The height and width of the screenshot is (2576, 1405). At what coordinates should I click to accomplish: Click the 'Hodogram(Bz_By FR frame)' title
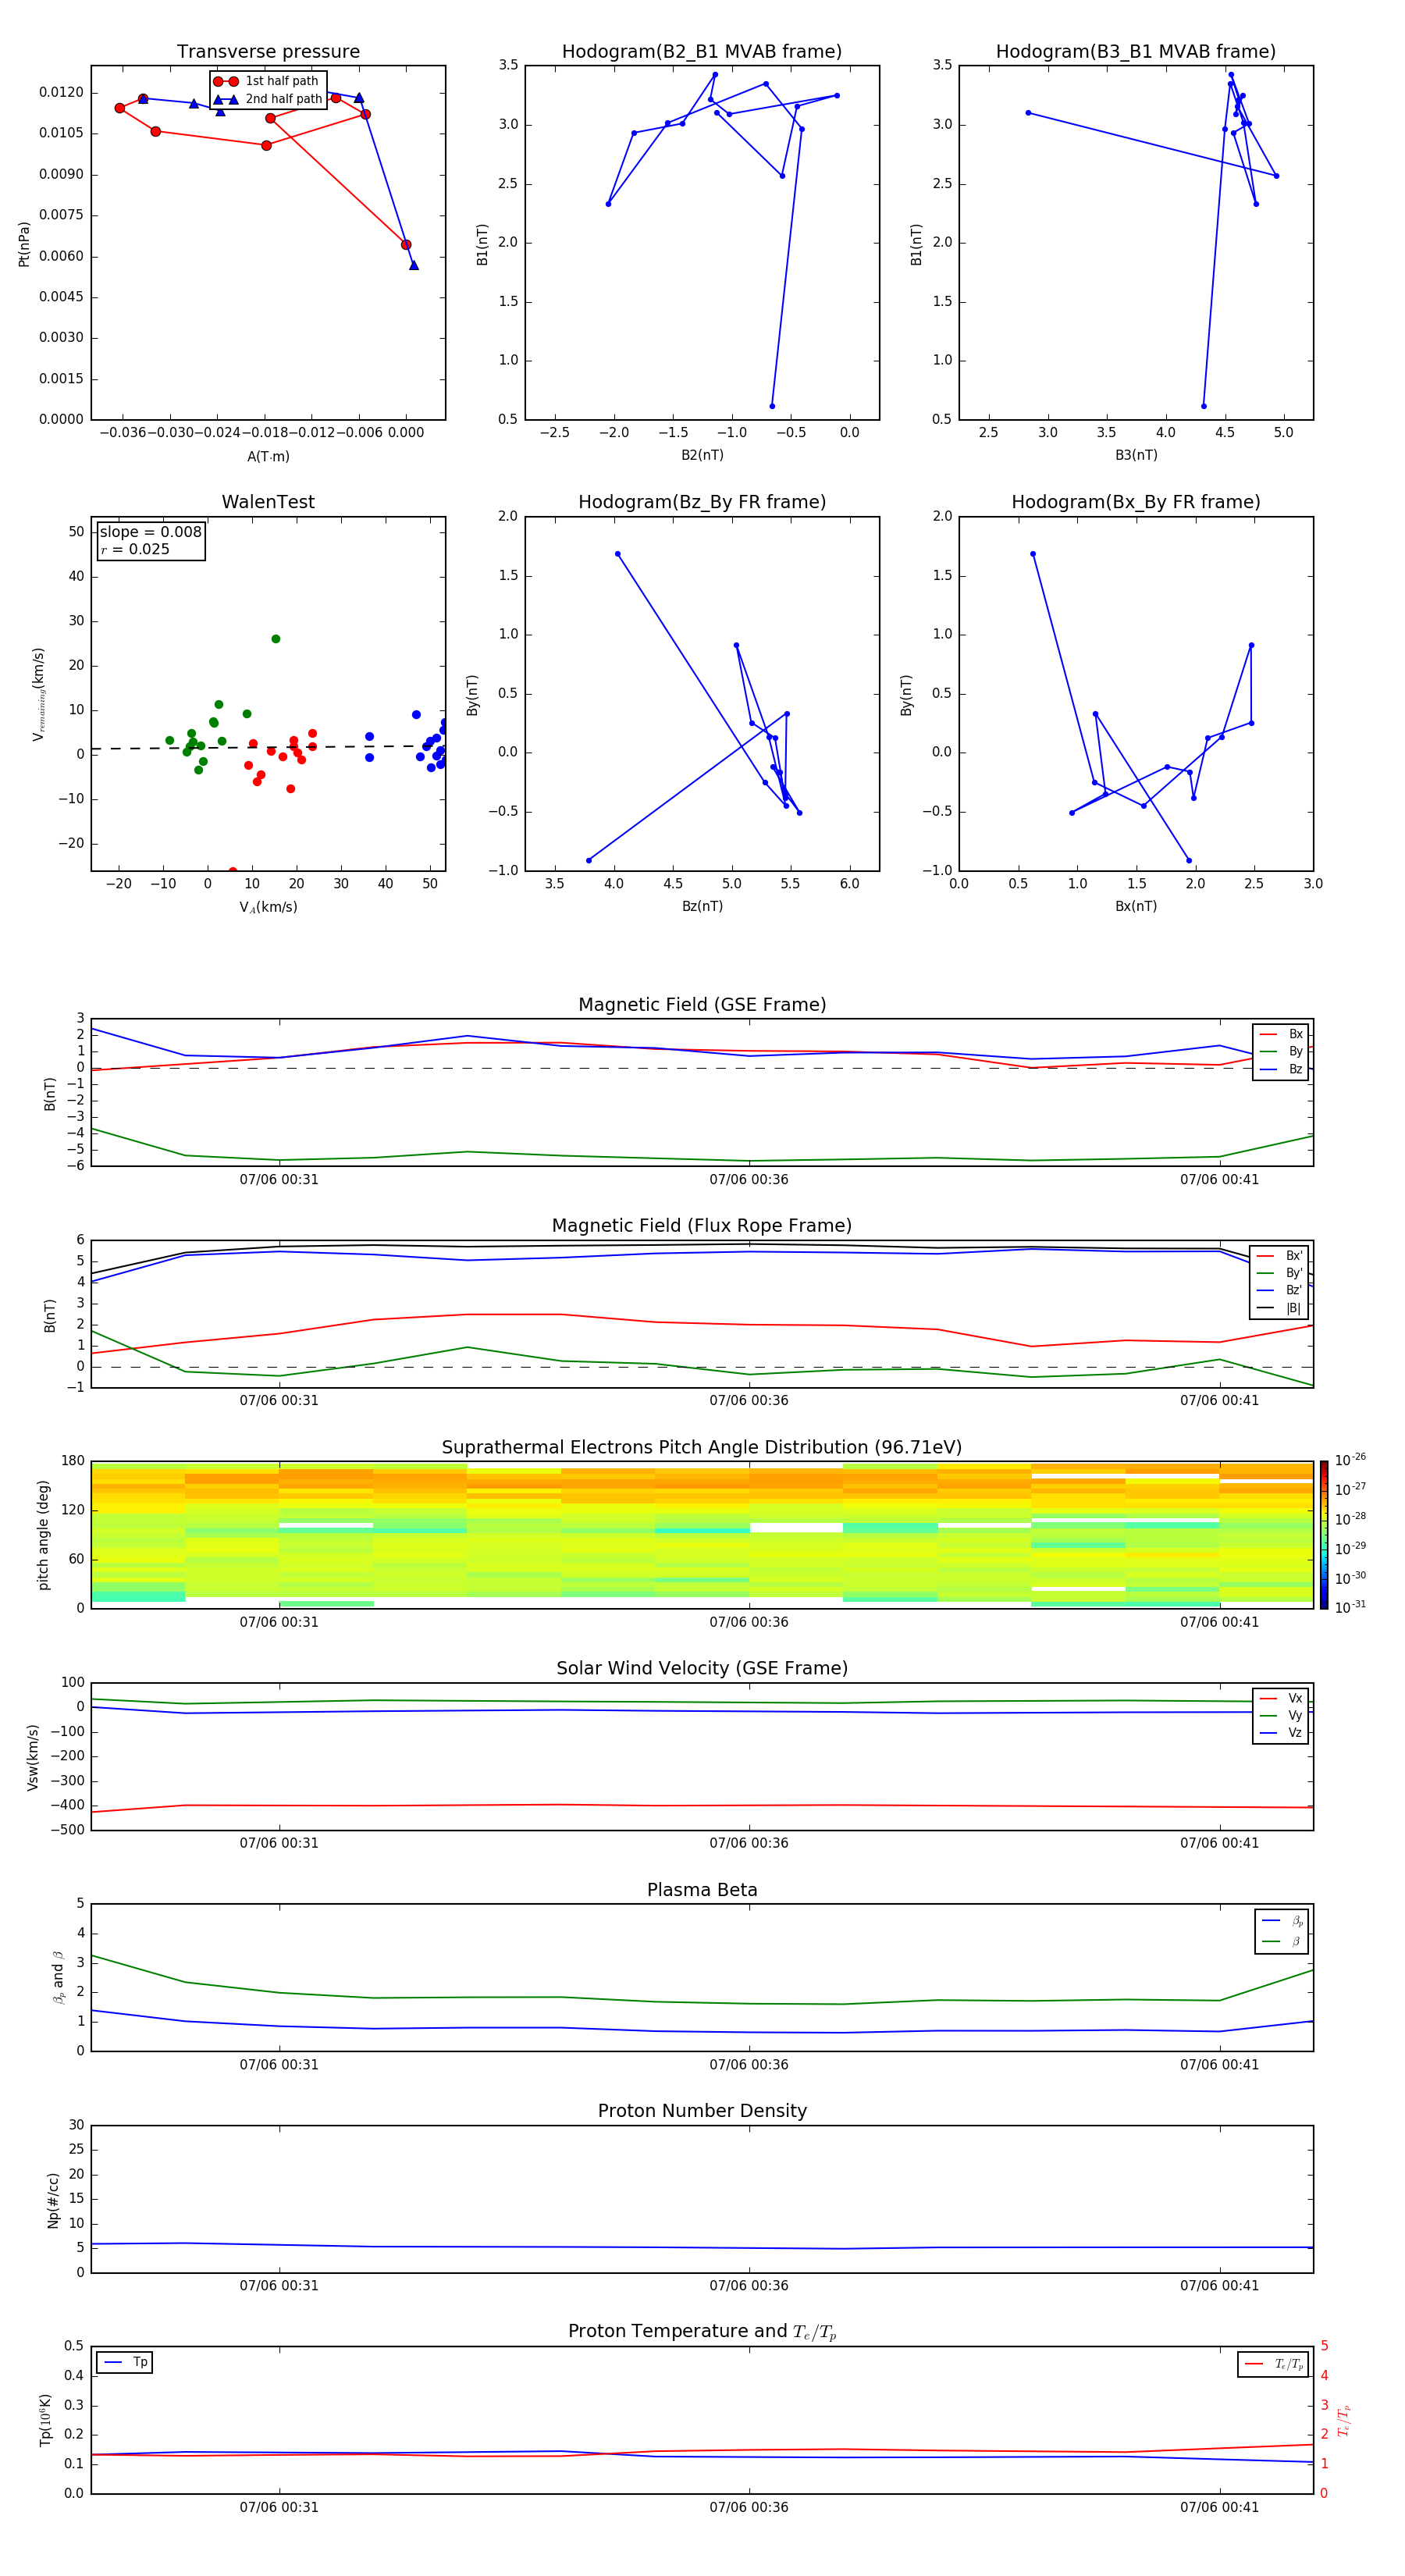(x=702, y=502)
